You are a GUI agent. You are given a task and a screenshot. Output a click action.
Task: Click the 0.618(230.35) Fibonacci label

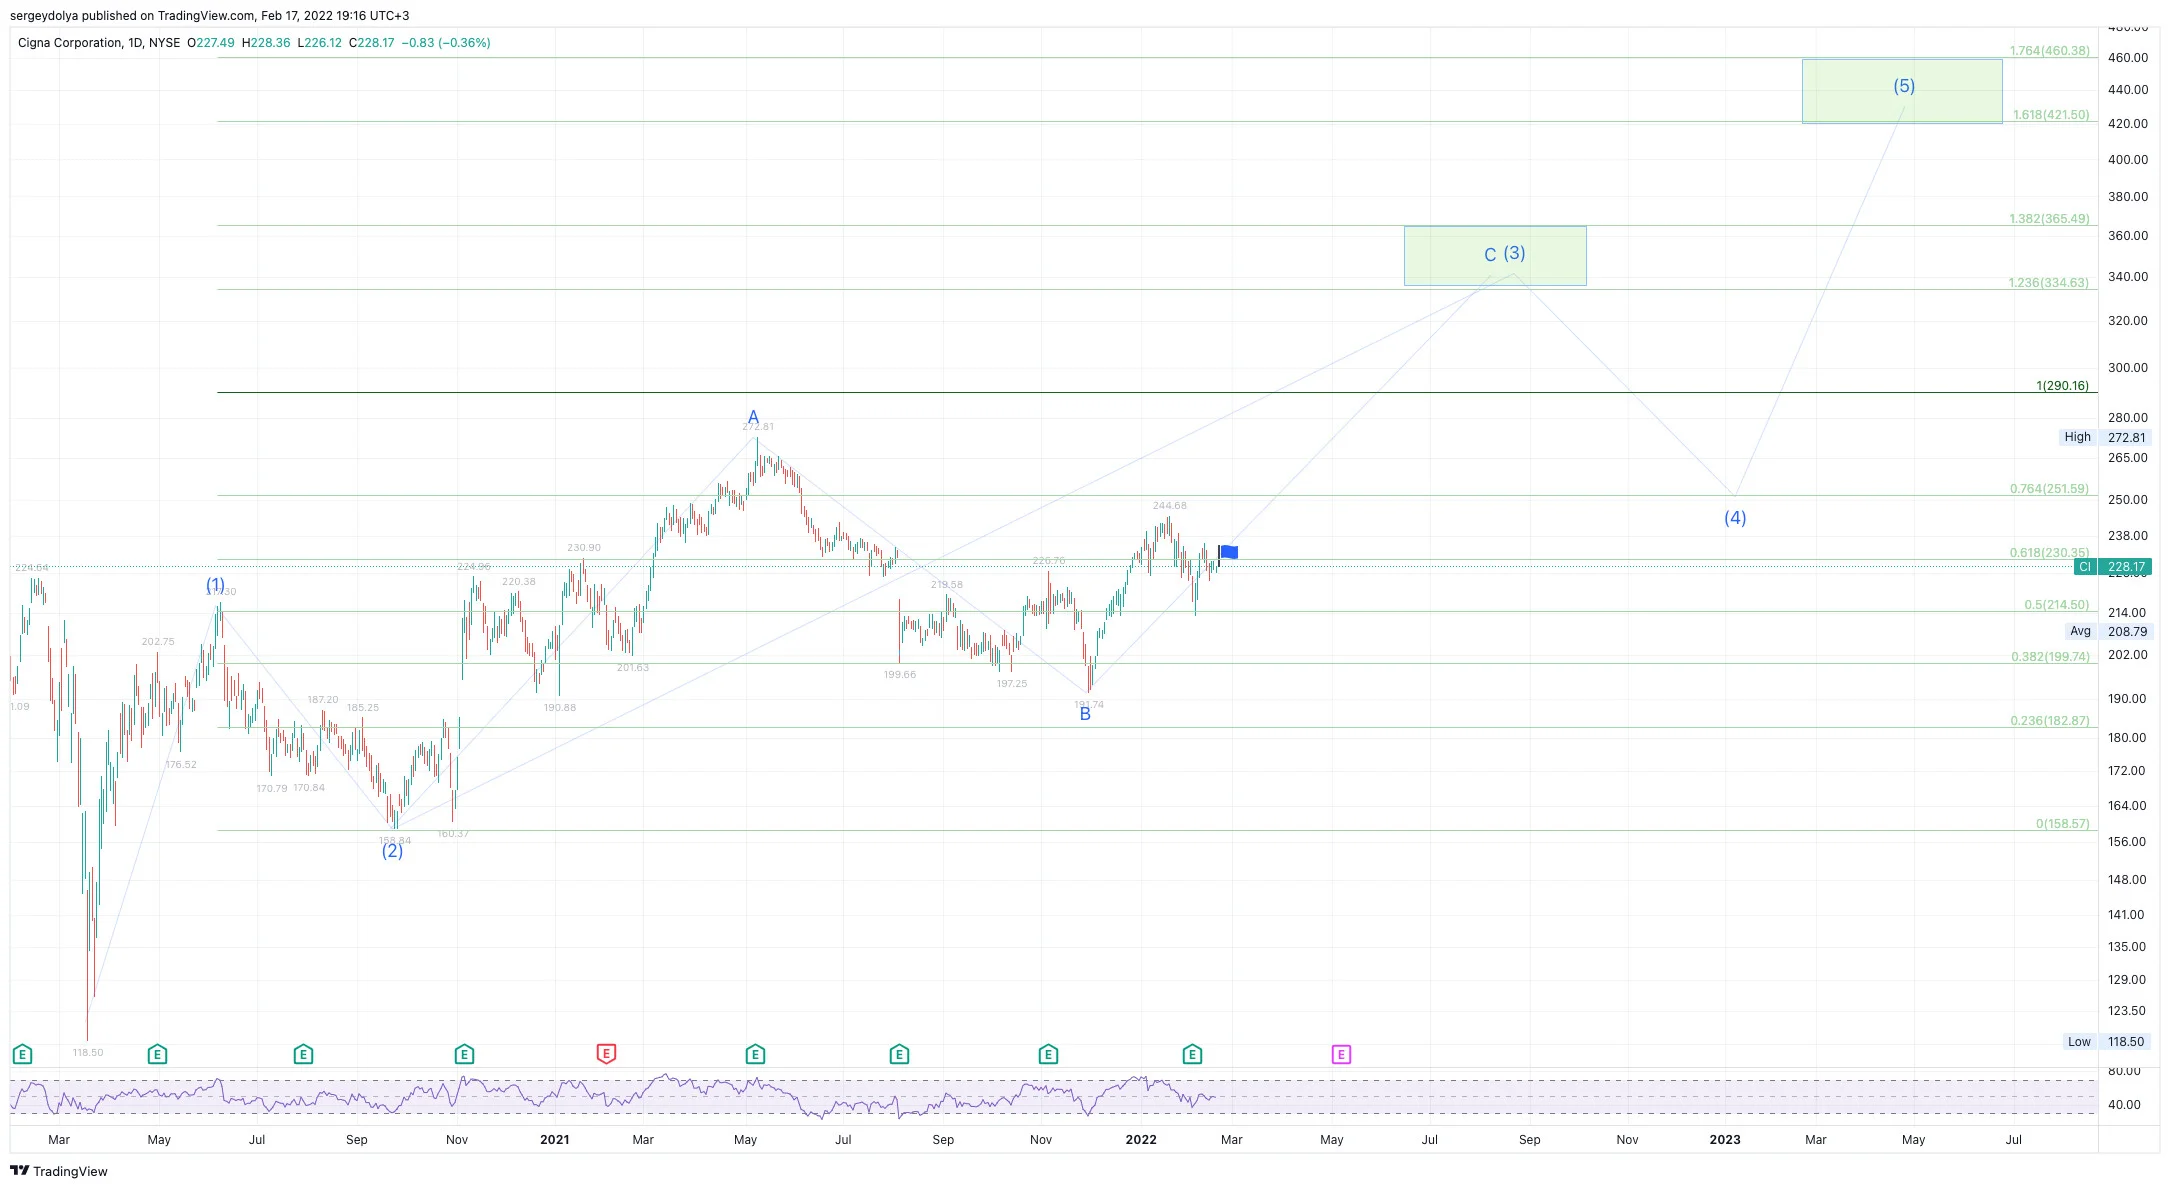pos(2049,553)
